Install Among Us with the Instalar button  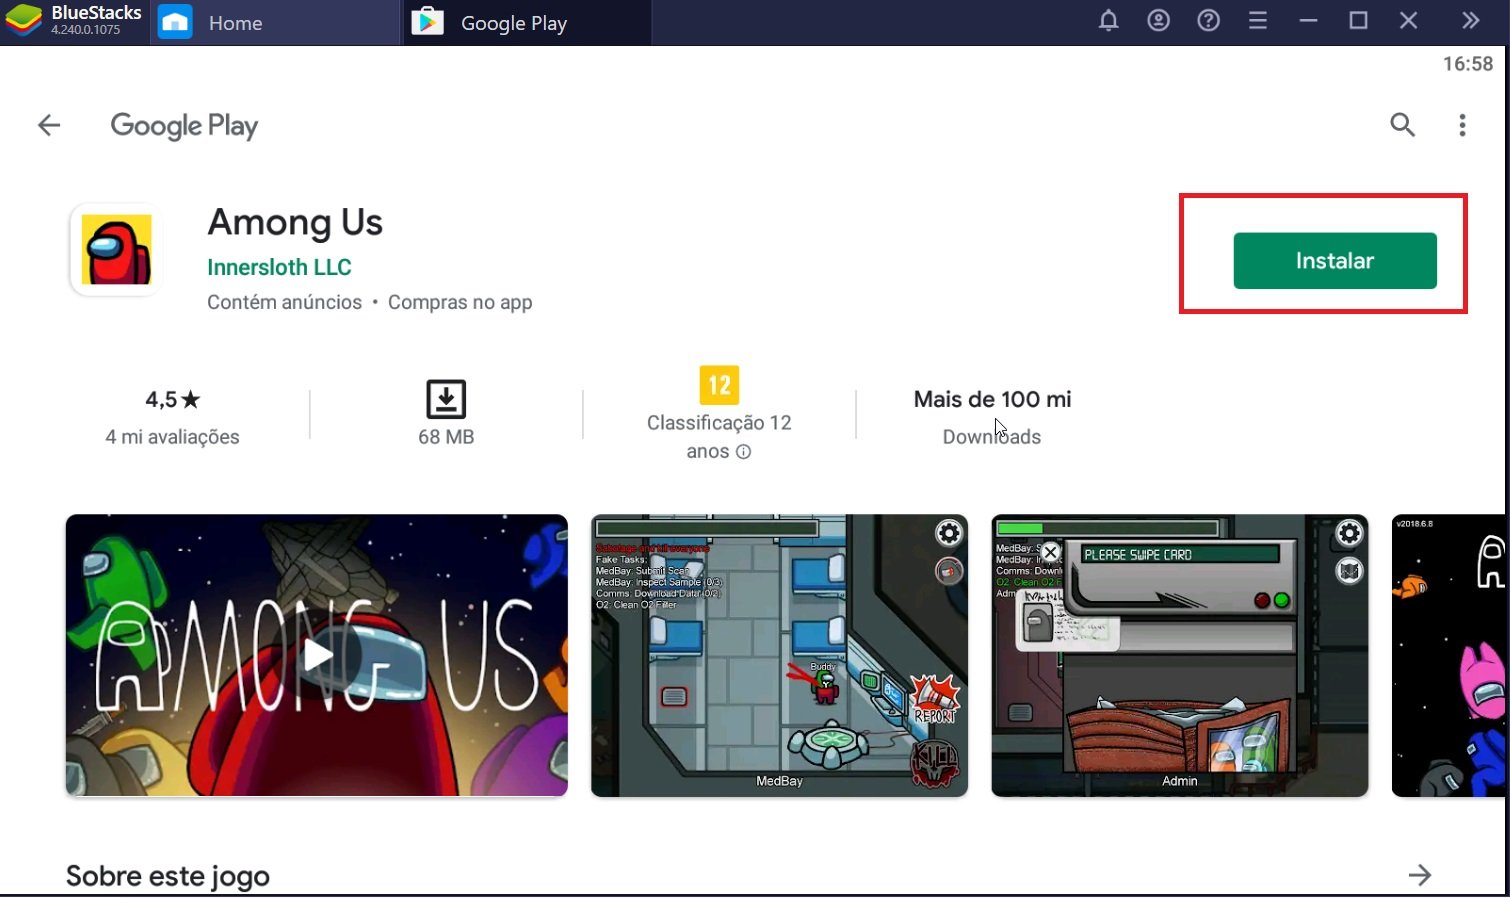click(1335, 261)
